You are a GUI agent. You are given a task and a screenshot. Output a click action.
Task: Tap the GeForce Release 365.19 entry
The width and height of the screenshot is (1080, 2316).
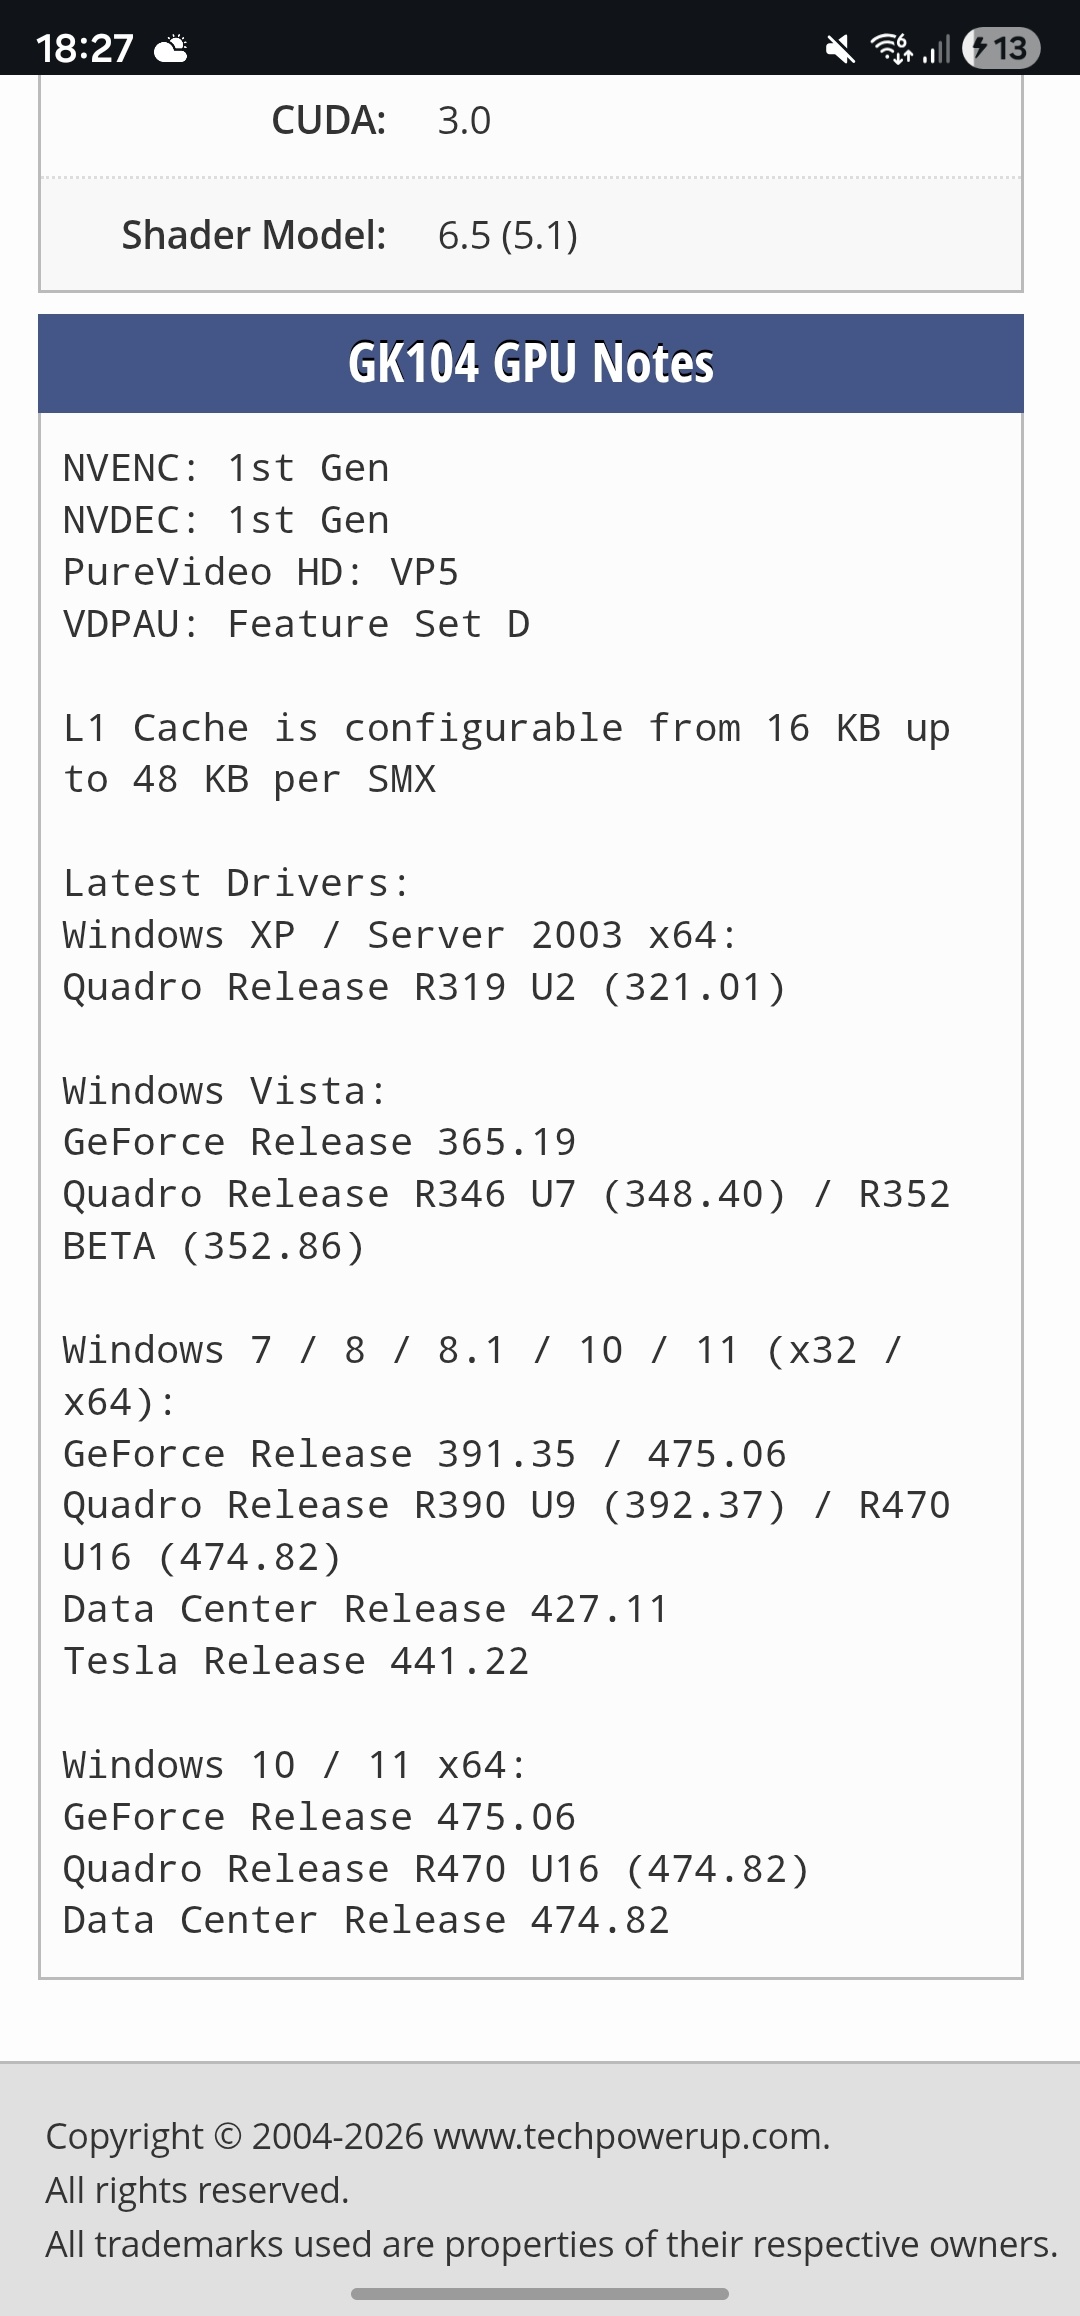tap(319, 1142)
